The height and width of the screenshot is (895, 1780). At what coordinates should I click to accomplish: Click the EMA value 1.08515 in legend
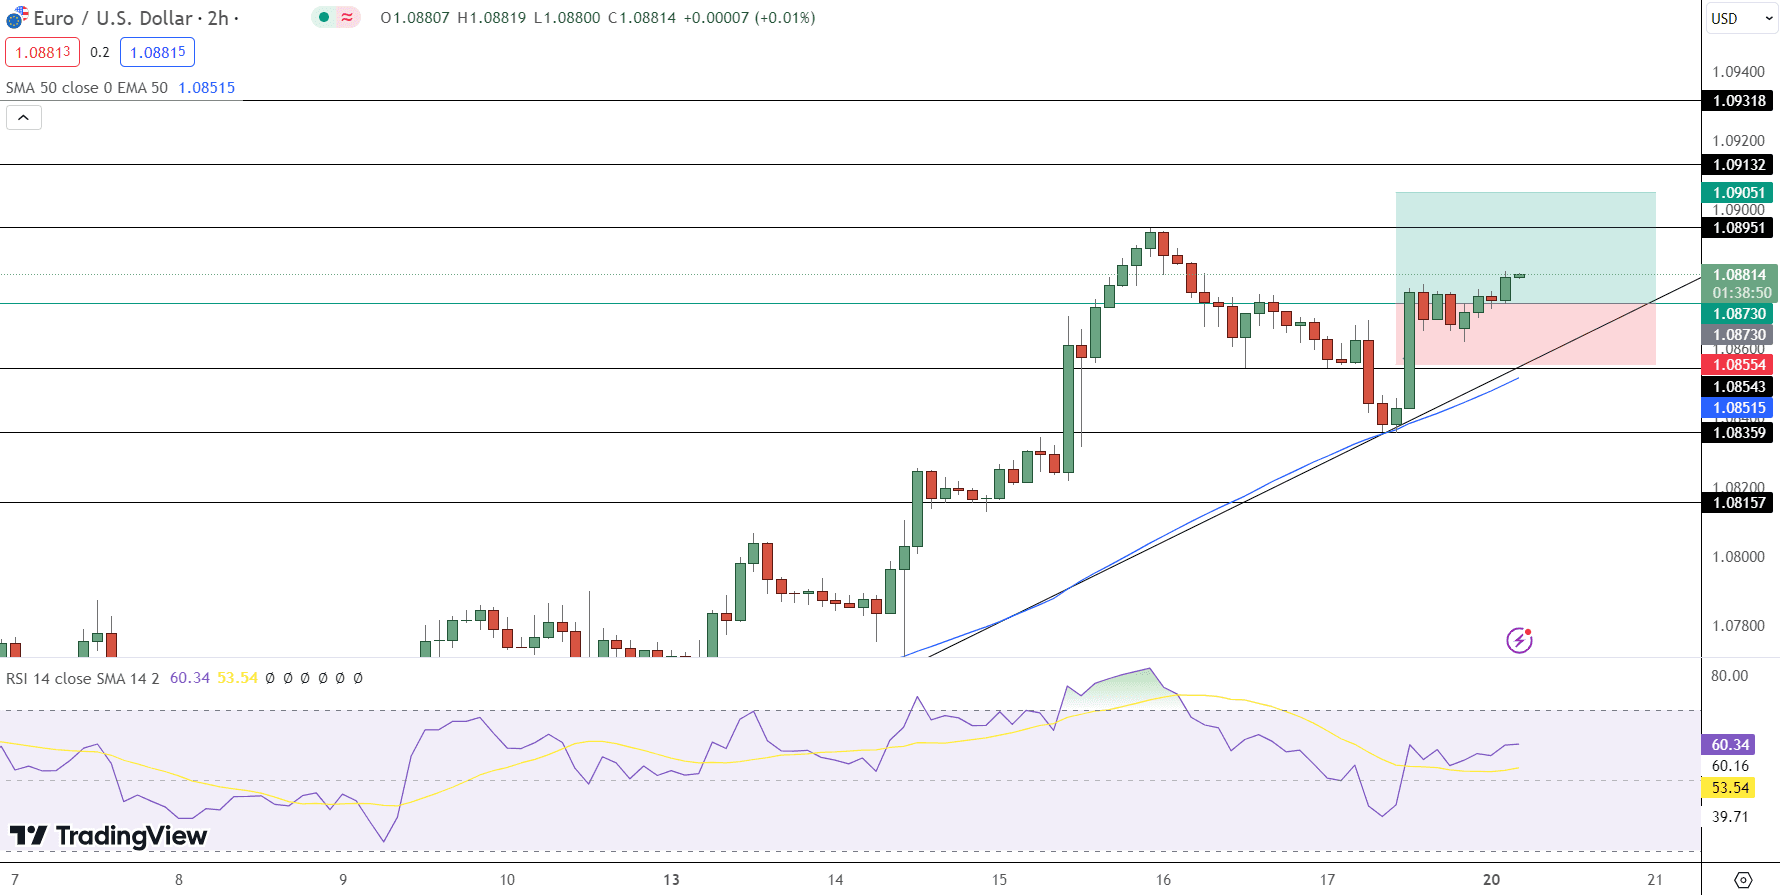click(206, 88)
